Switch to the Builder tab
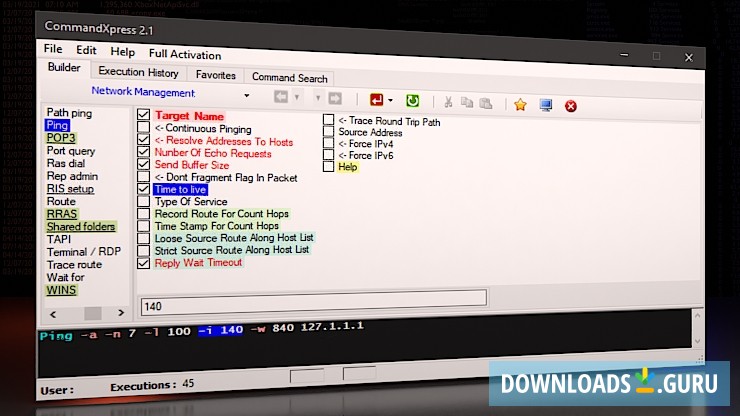 point(64,67)
